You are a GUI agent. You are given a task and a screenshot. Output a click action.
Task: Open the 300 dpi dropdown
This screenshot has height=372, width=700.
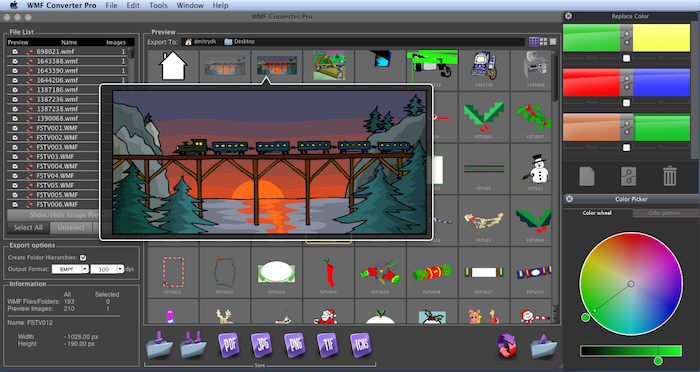pos(107,269)
